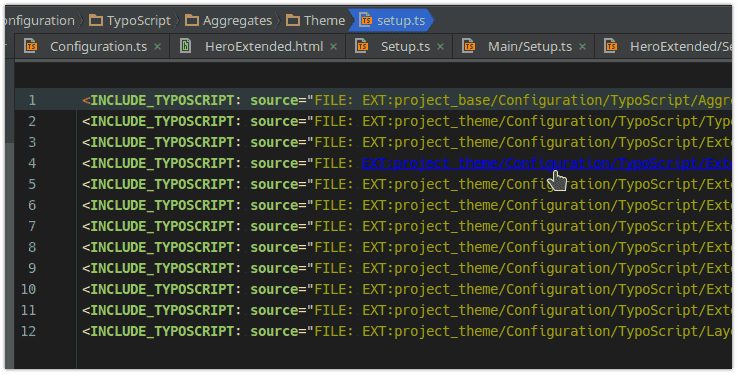
Task: Click line number 1 in the gutter
Action: click(32, 100)
